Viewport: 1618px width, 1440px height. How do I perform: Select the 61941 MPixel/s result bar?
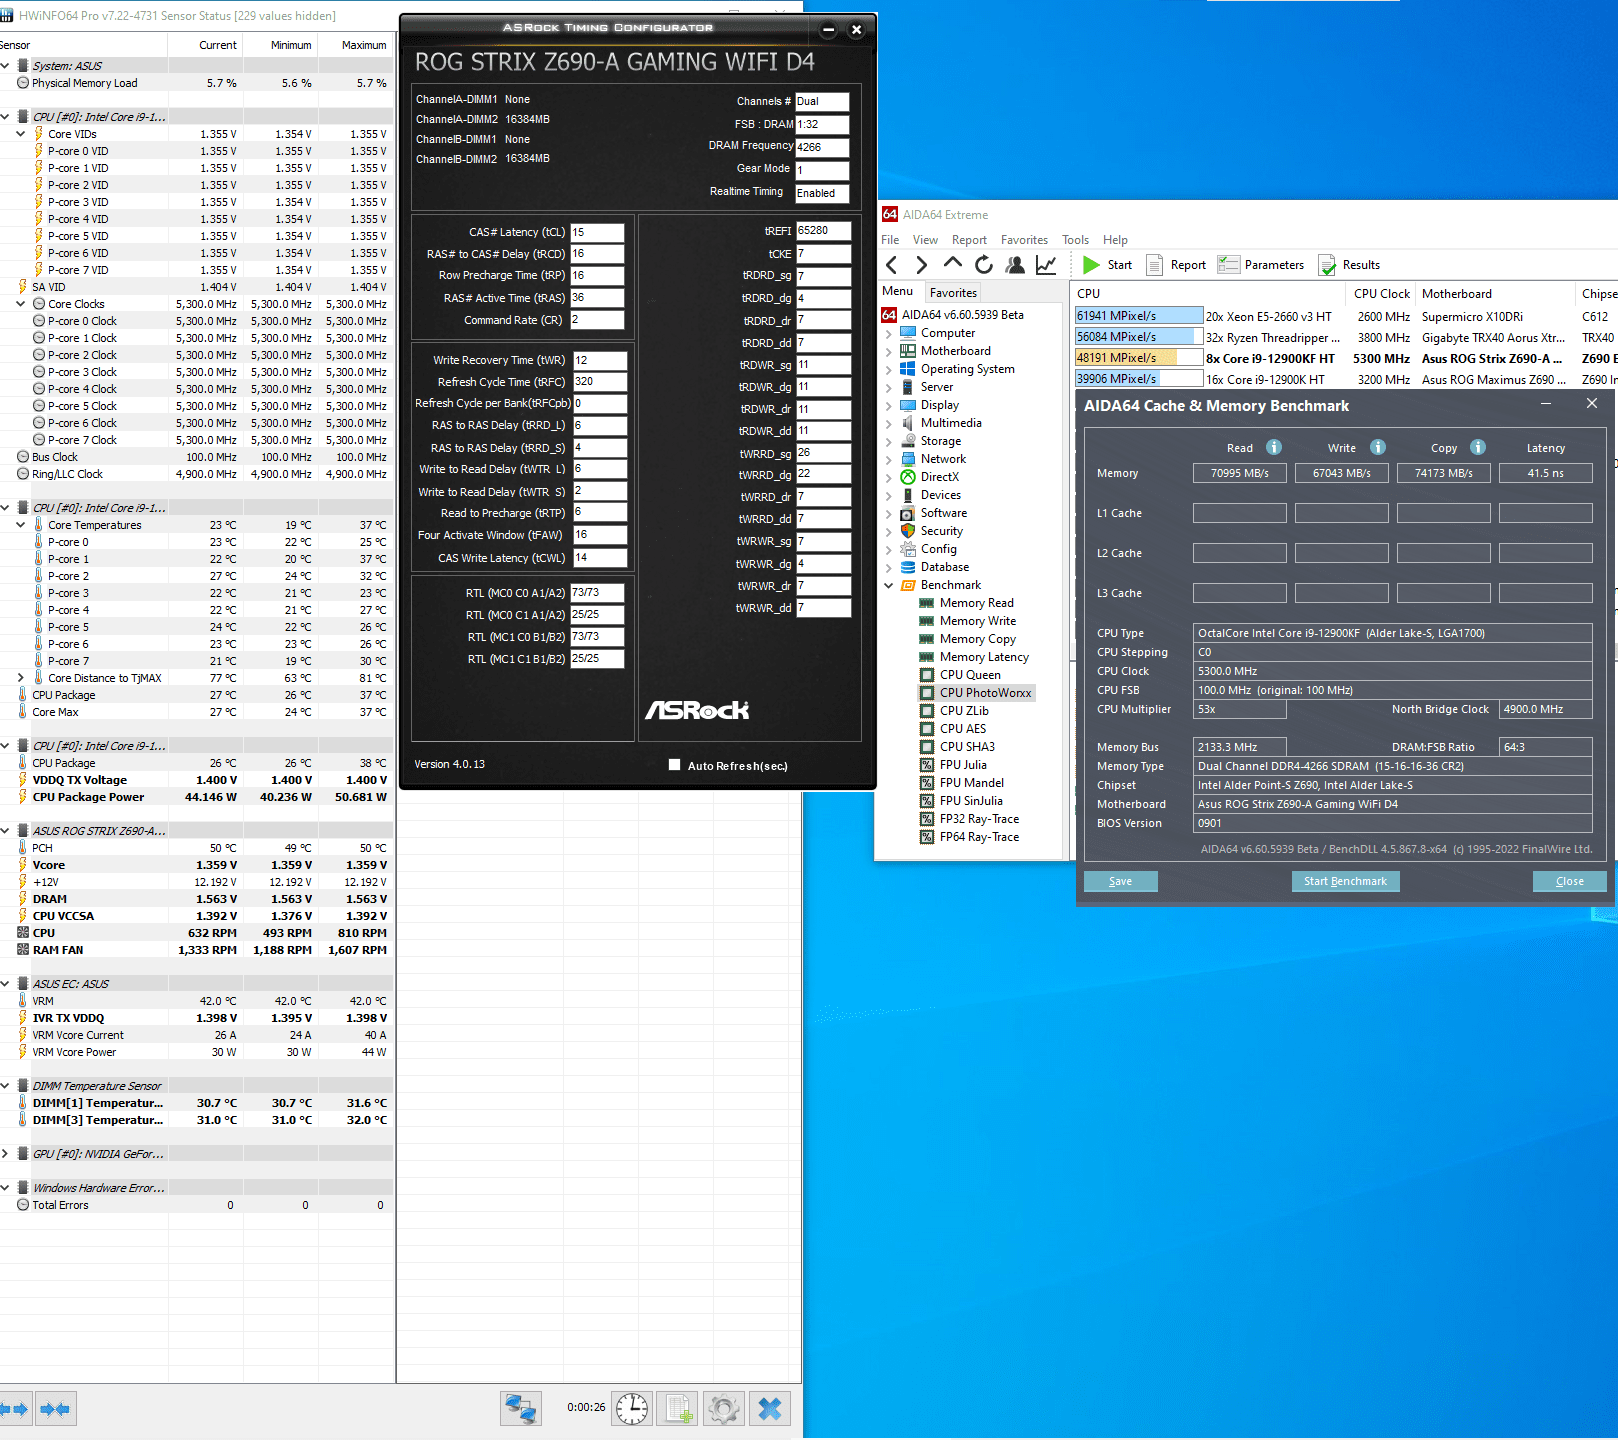point(1139,316)
